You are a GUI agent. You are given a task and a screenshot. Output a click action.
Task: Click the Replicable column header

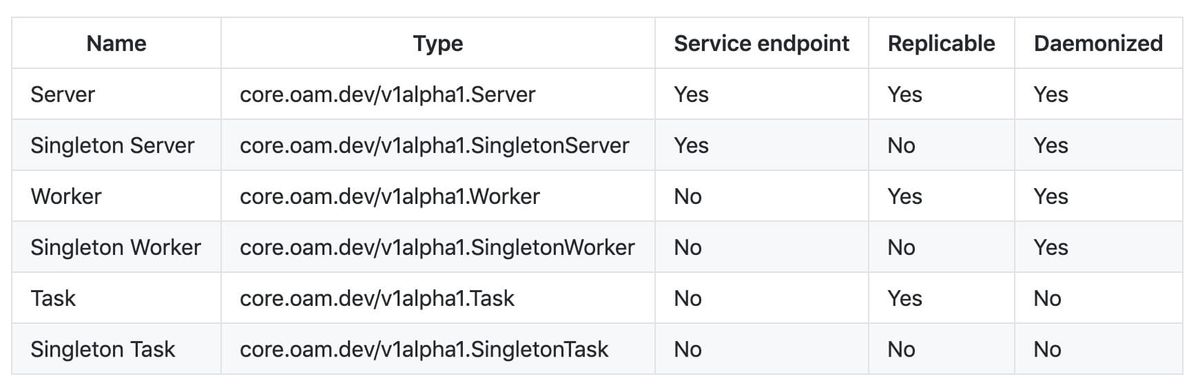pos(942,44)
